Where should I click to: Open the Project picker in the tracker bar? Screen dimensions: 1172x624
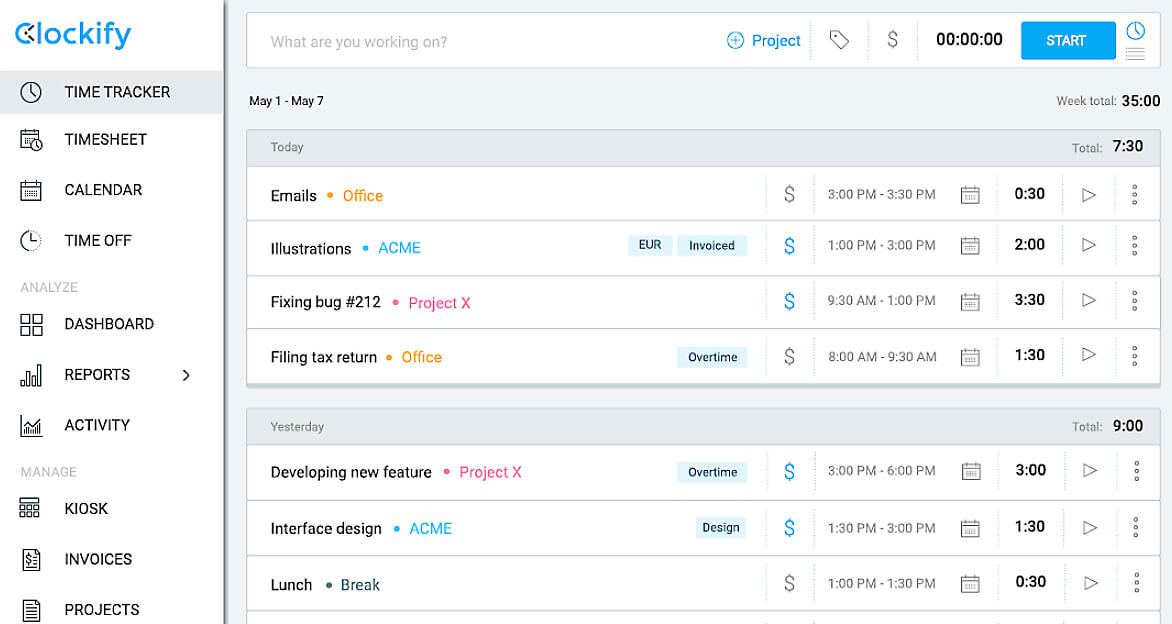(x=764, y=41)
